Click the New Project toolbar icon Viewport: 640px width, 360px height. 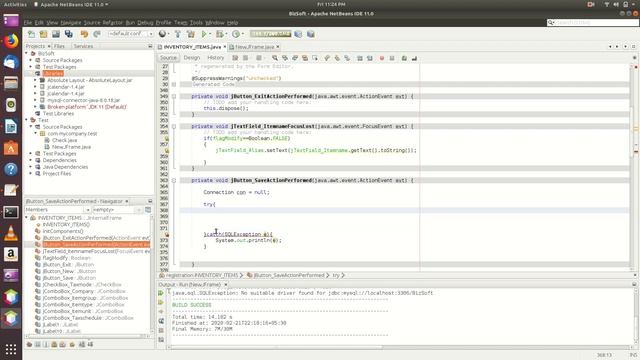(43, 34)
